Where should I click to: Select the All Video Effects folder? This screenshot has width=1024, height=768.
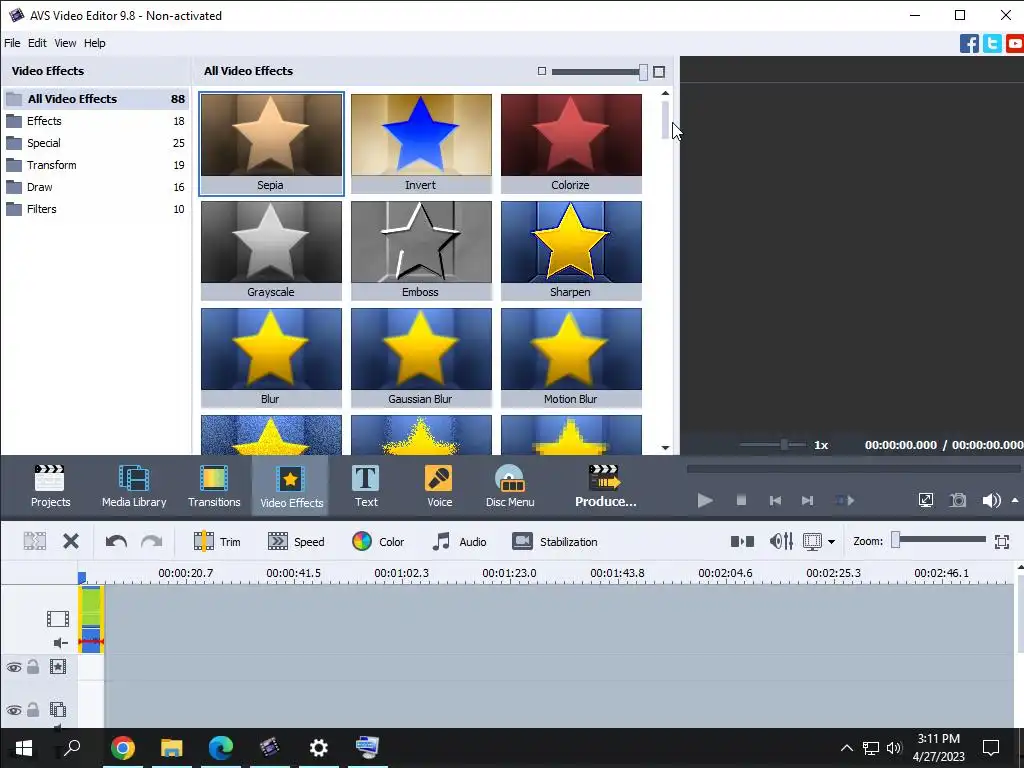[x=95, y=99]
